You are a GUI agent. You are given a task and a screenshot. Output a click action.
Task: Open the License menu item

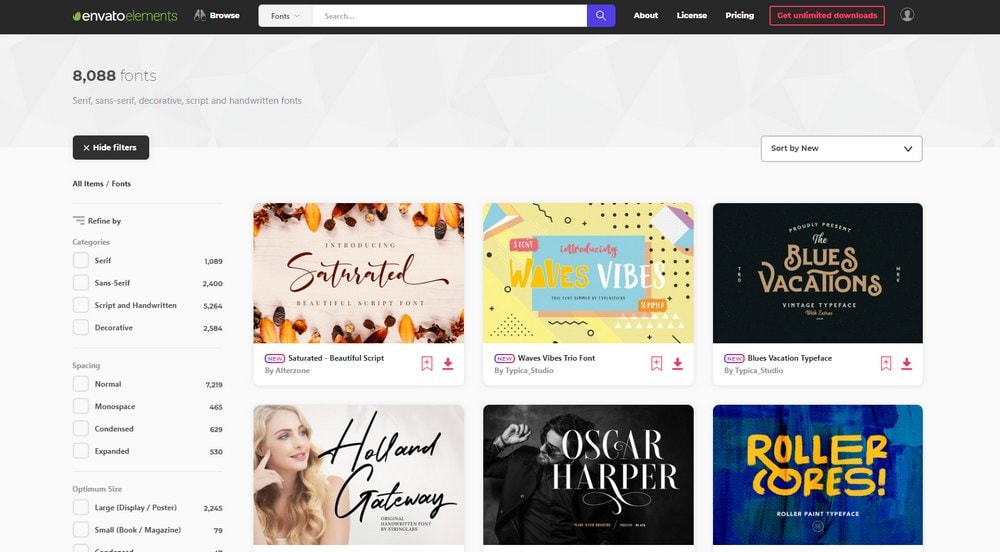pos(691,16)
